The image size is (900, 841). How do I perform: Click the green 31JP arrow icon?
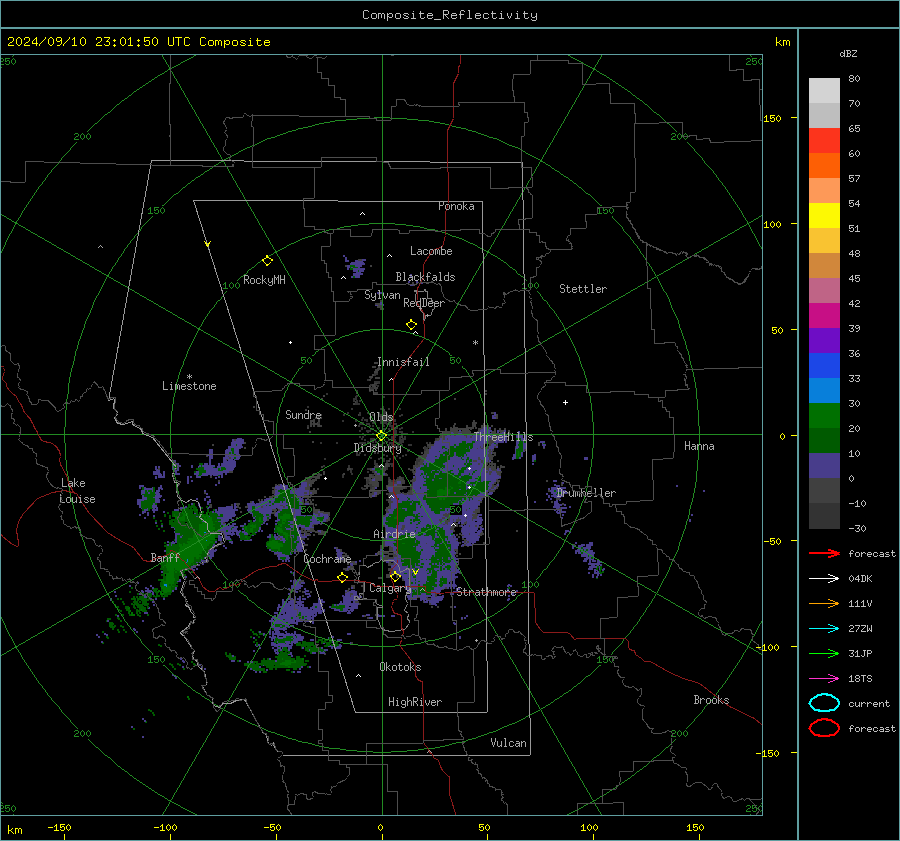(x=824, y=653)
